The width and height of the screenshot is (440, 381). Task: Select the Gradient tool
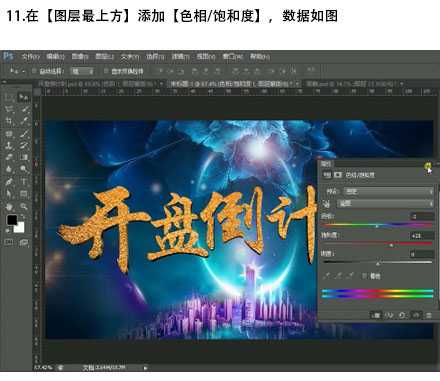pyautogui.click(x=24, y=157)
